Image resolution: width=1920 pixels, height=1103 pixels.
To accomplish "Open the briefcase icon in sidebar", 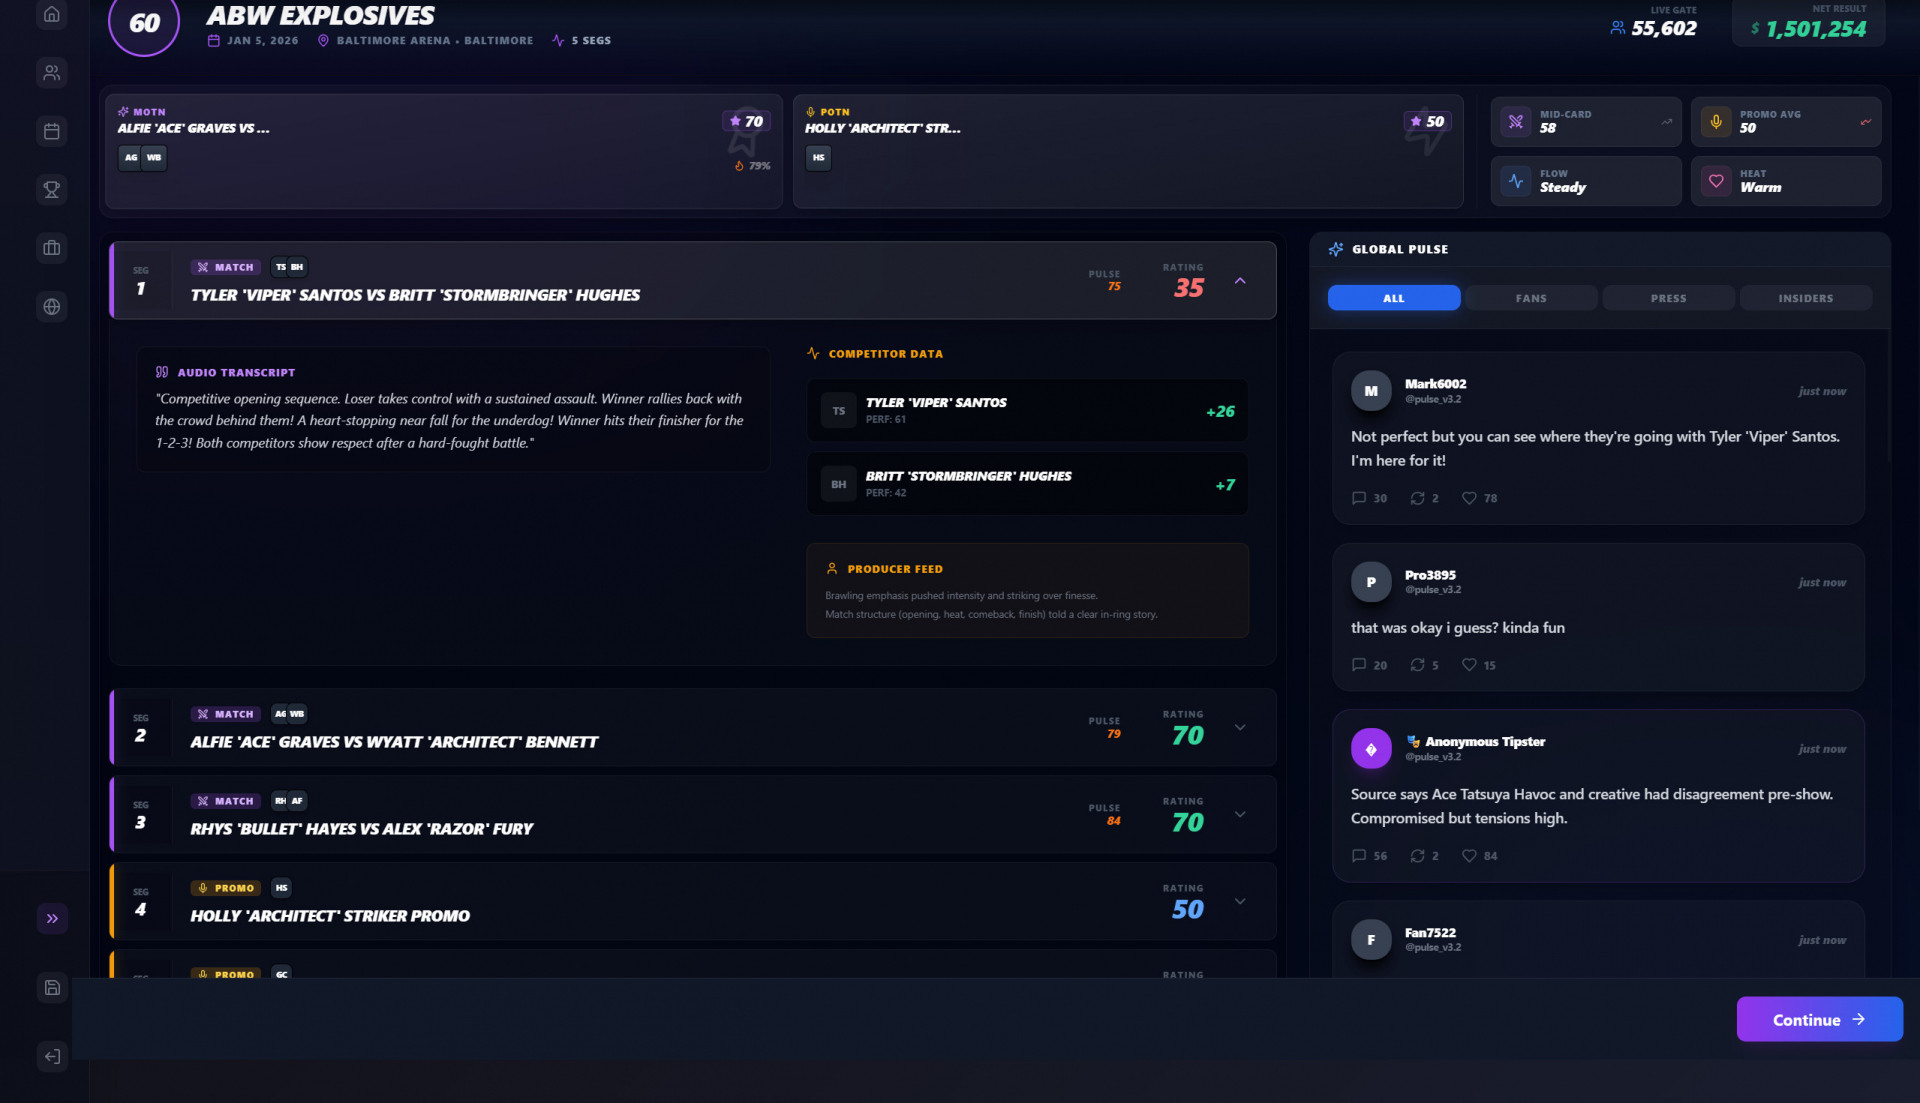I will point(52,248).
